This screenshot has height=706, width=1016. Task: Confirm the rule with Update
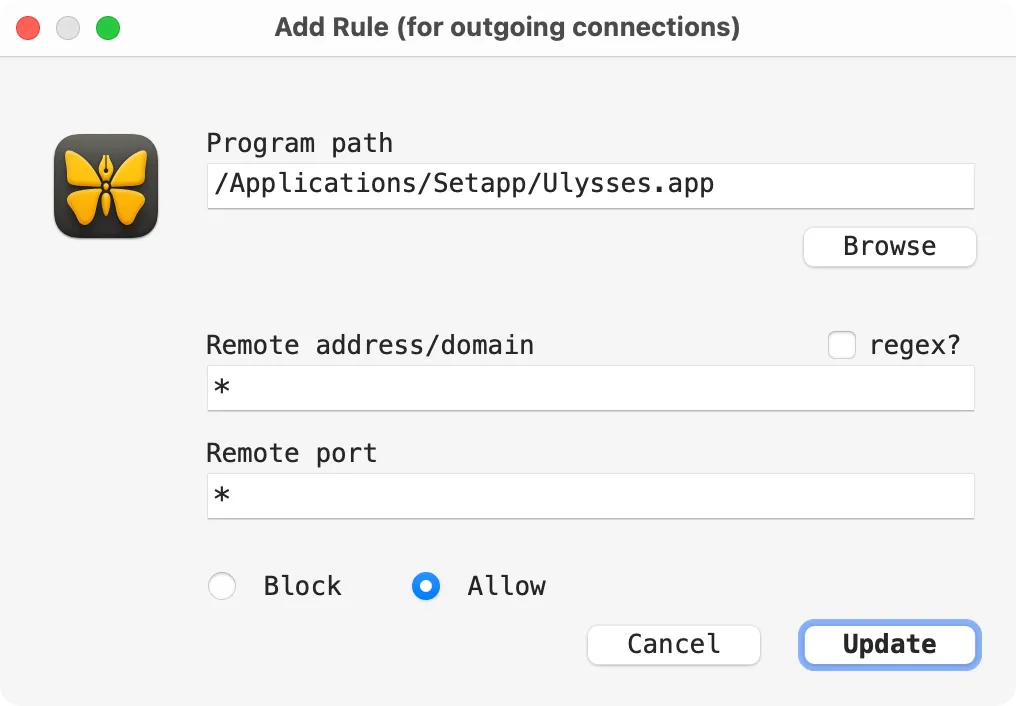(x=890, y=644)
